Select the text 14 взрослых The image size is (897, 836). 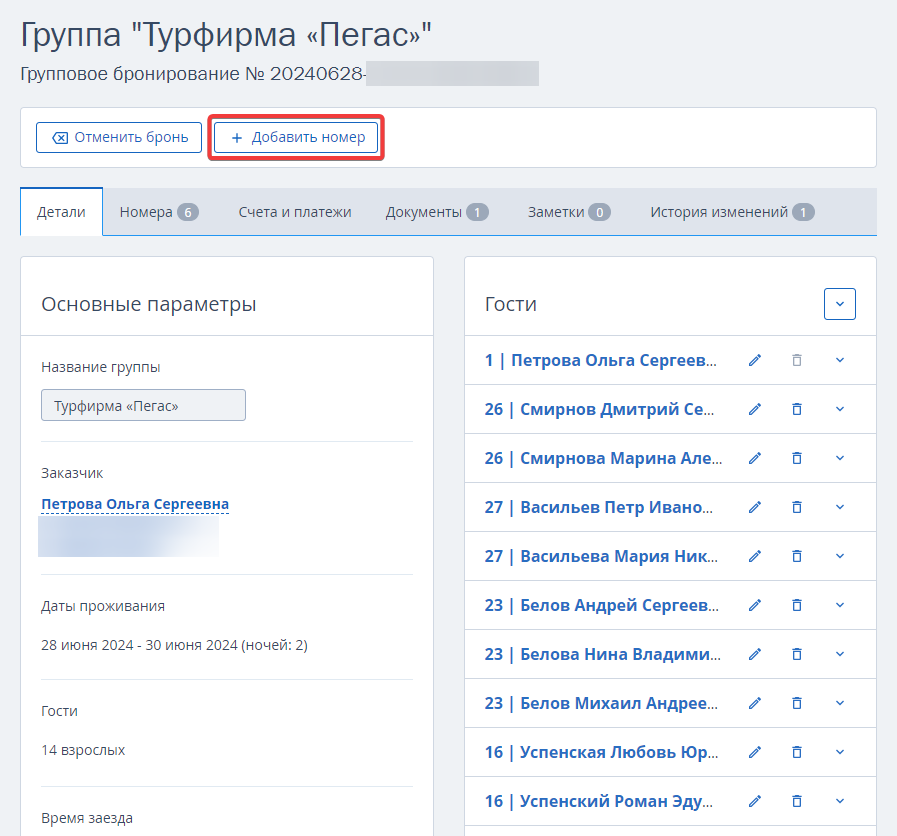pyautogui.click(x=83, y=750)
